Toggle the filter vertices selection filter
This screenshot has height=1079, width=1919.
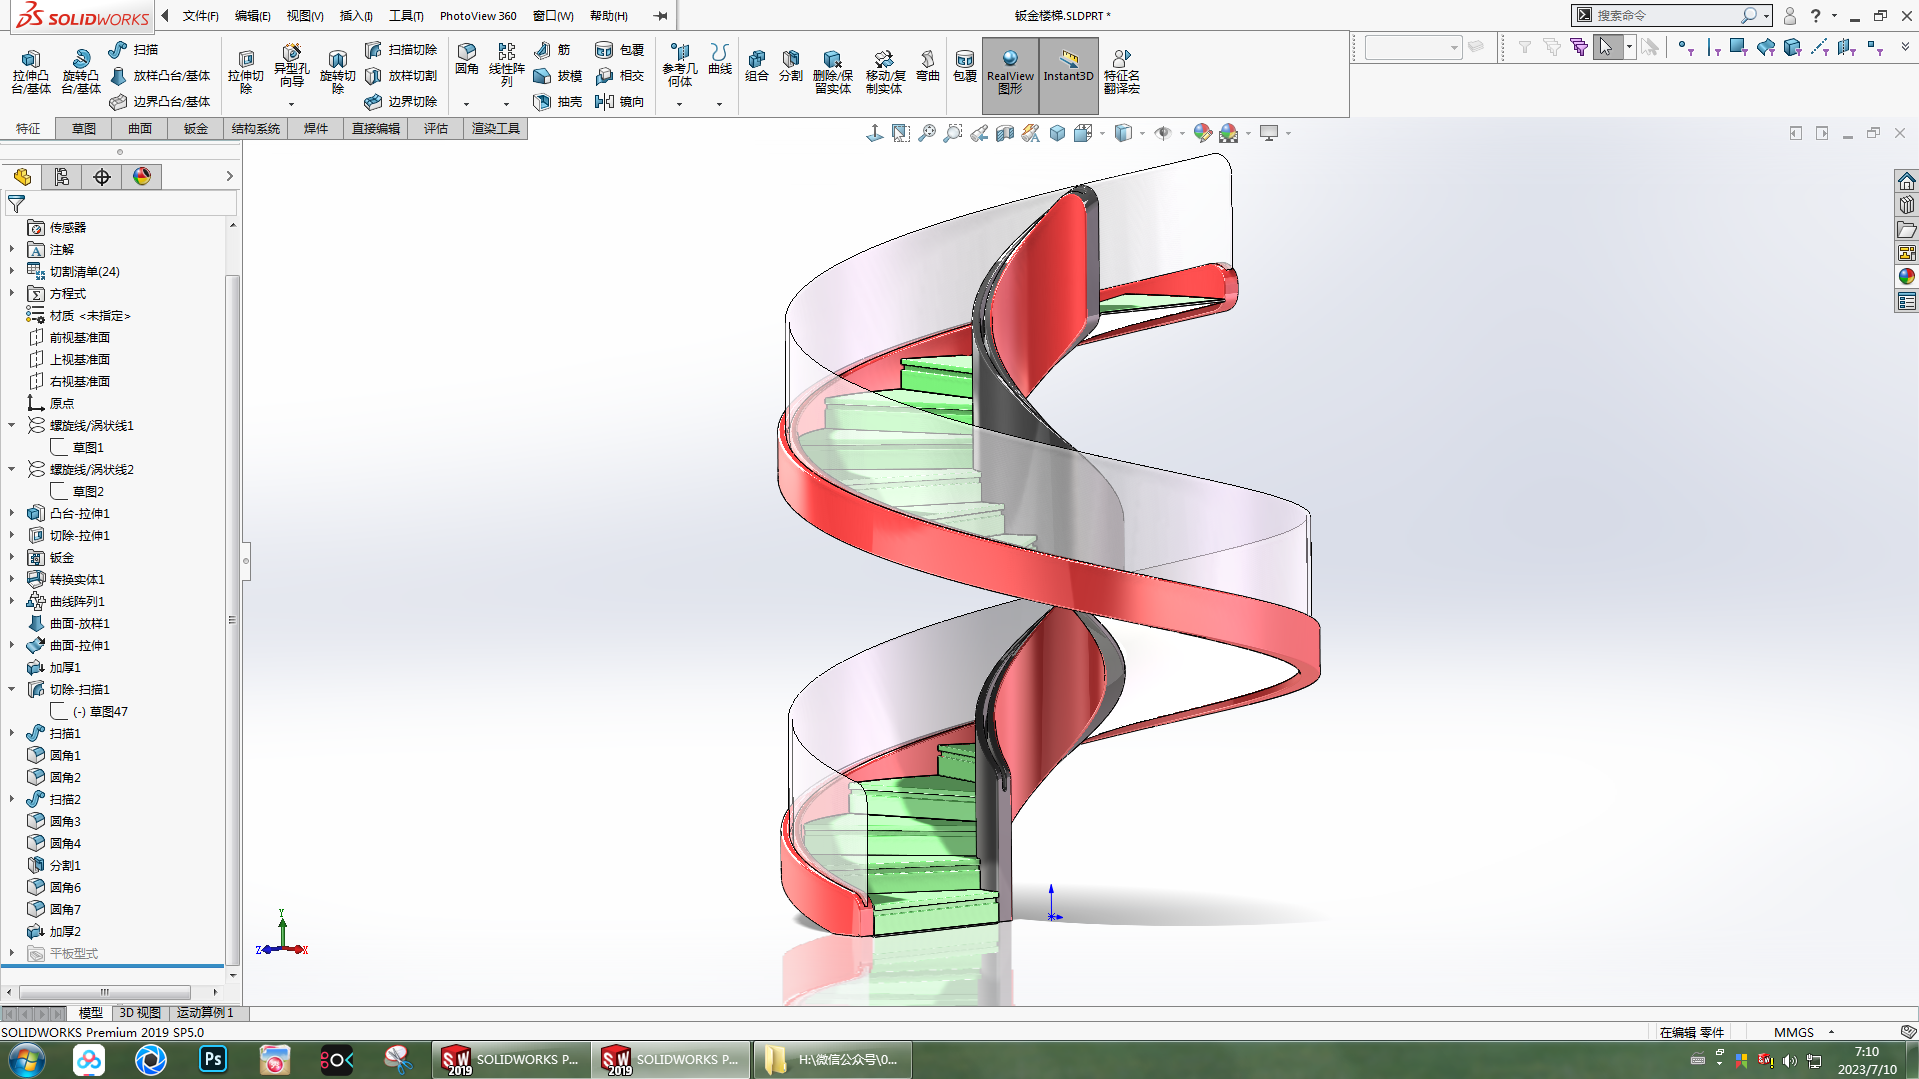pyautogui.click(x=1685, y=47)
